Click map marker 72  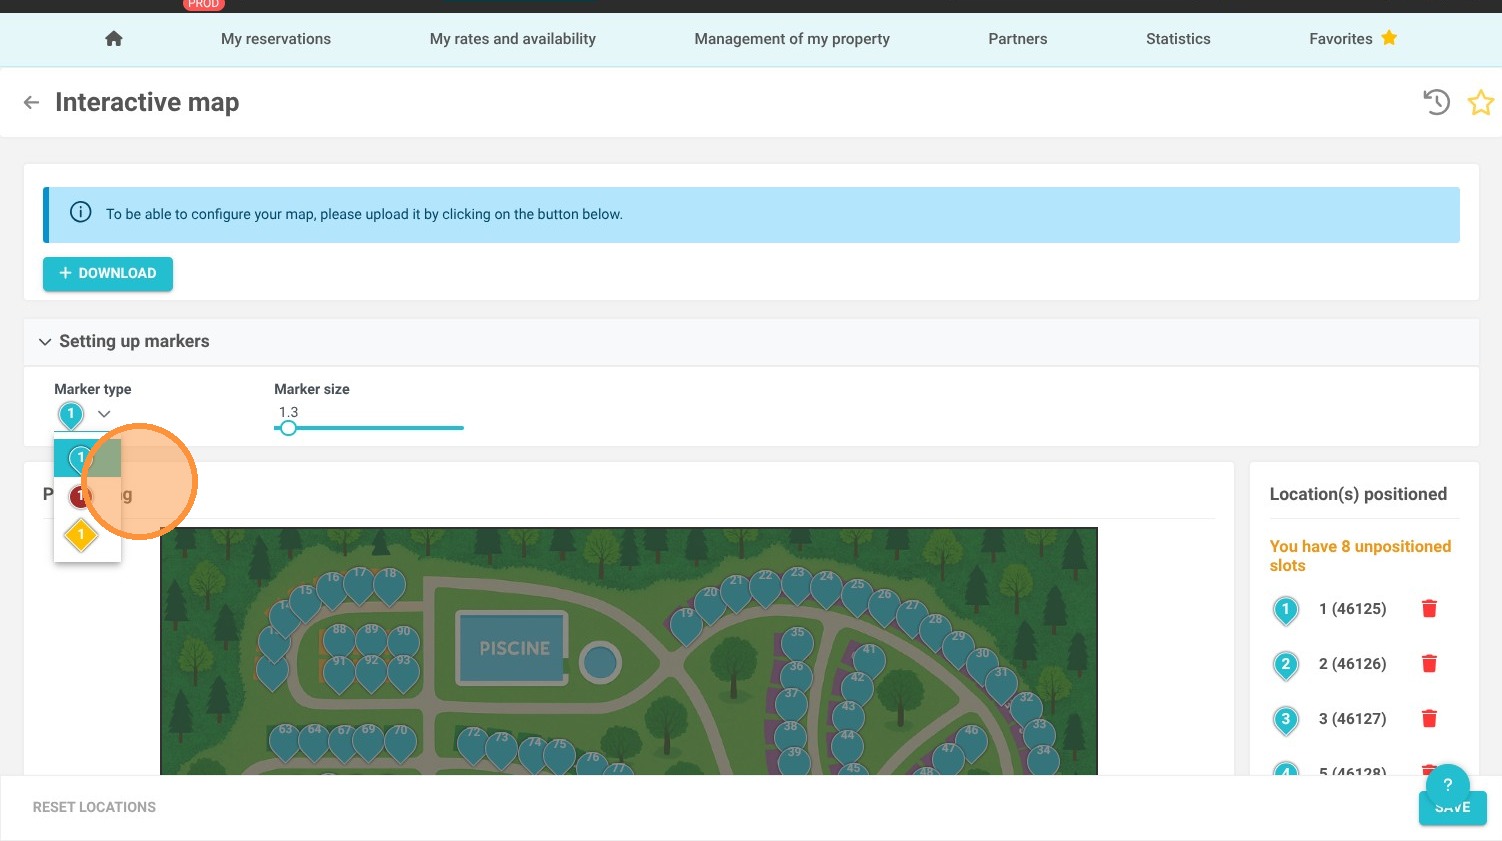click(473, 743)
